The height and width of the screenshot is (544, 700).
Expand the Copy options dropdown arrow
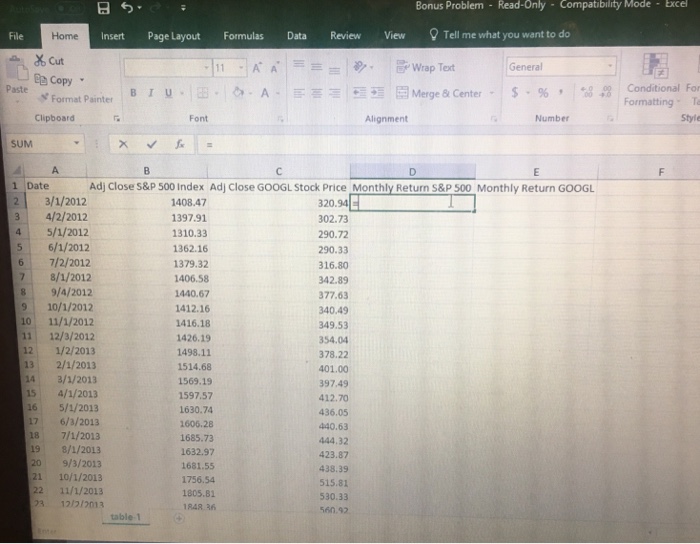[x=82, y=80]
